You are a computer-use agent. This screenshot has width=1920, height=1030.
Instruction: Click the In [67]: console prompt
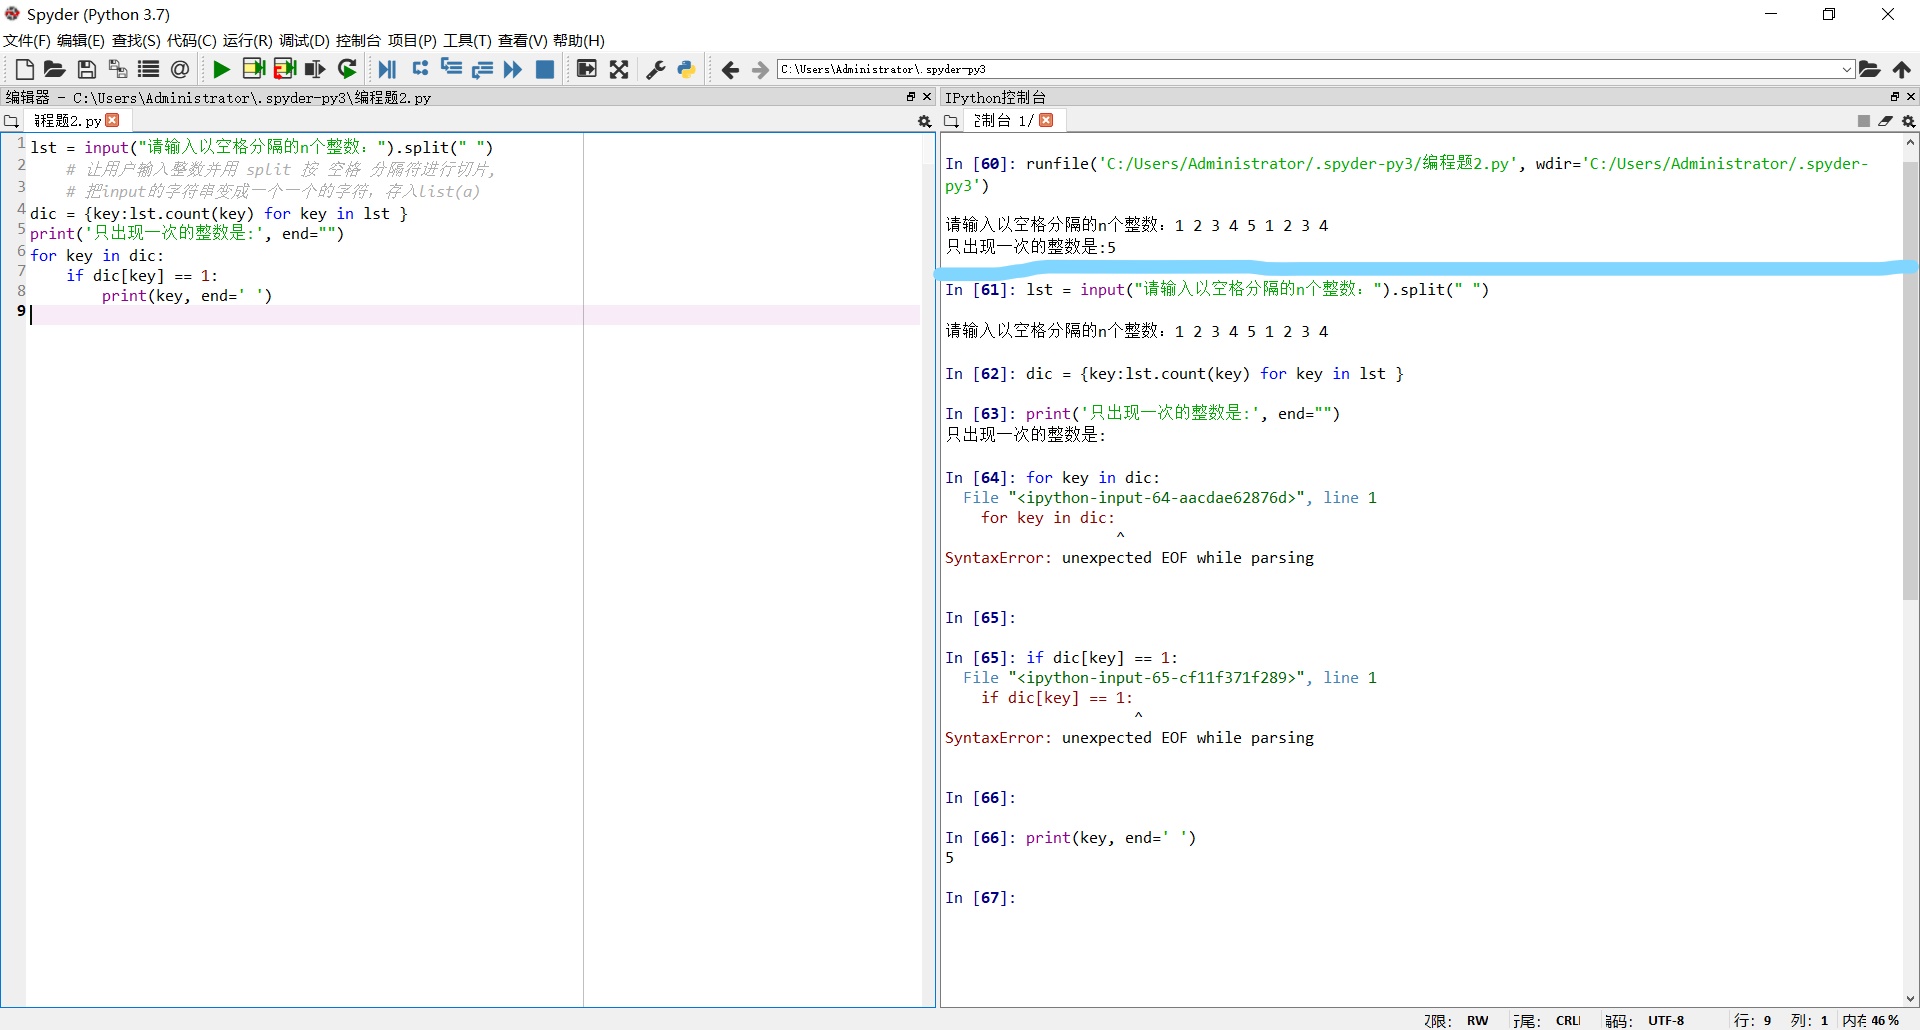980,898
